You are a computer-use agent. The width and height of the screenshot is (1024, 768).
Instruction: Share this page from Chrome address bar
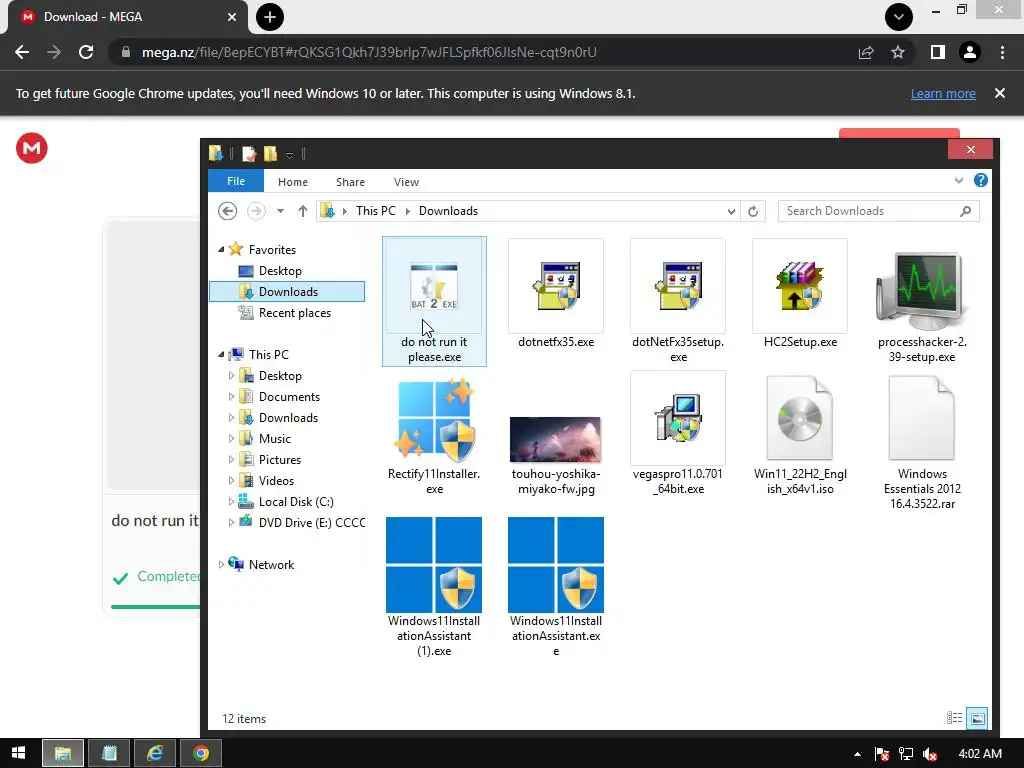[x=866, y=52]
